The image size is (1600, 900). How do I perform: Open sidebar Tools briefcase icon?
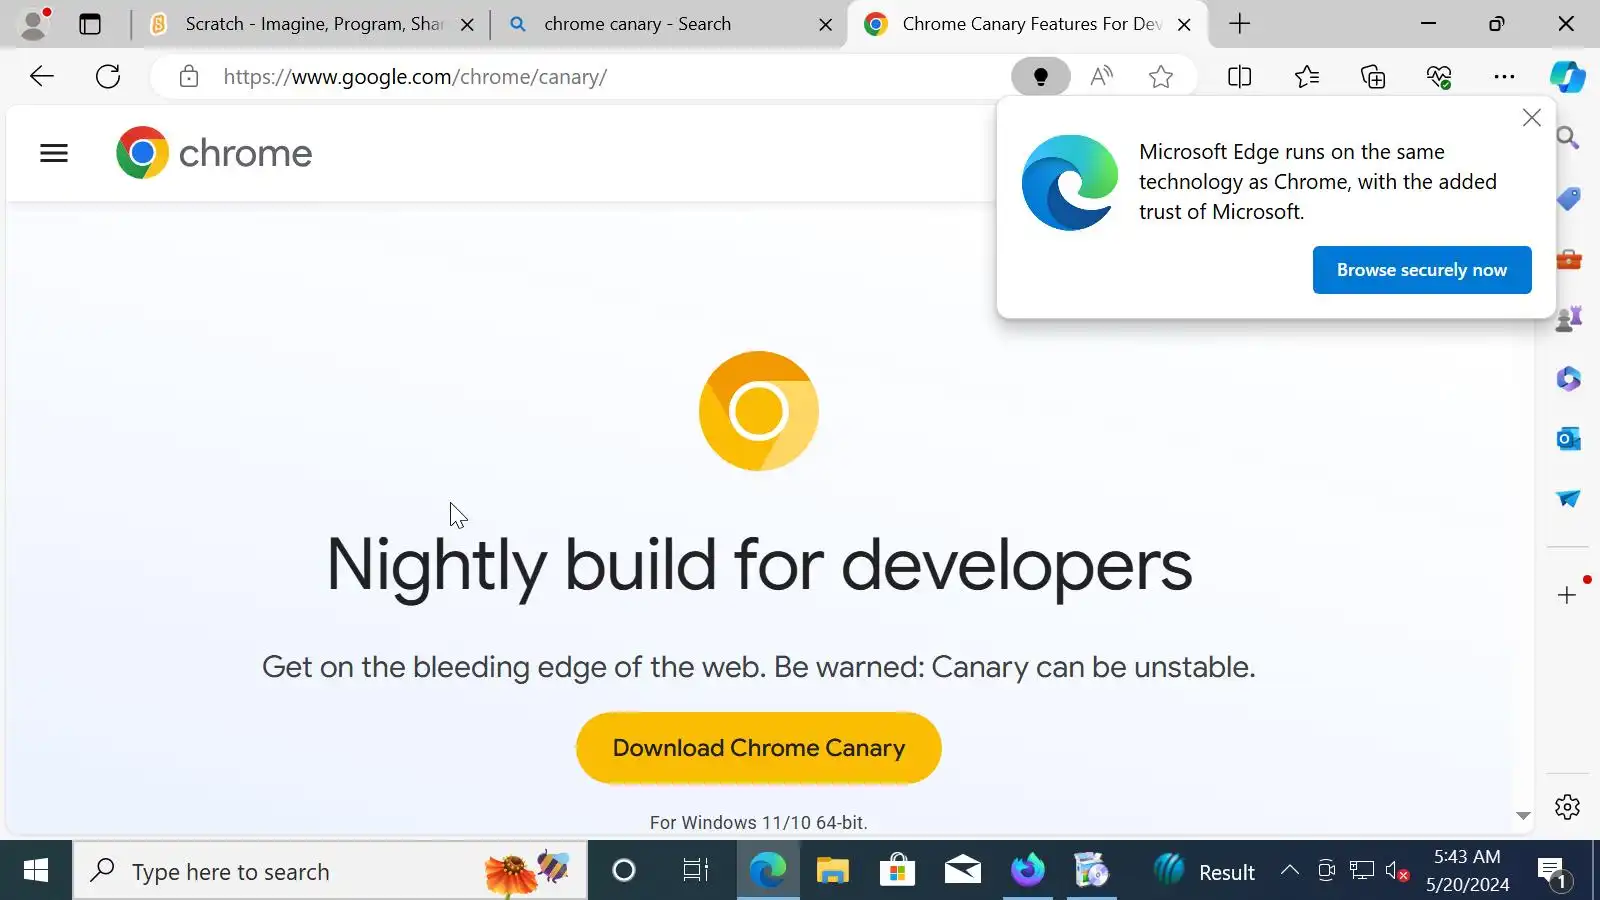[1568, 259]
